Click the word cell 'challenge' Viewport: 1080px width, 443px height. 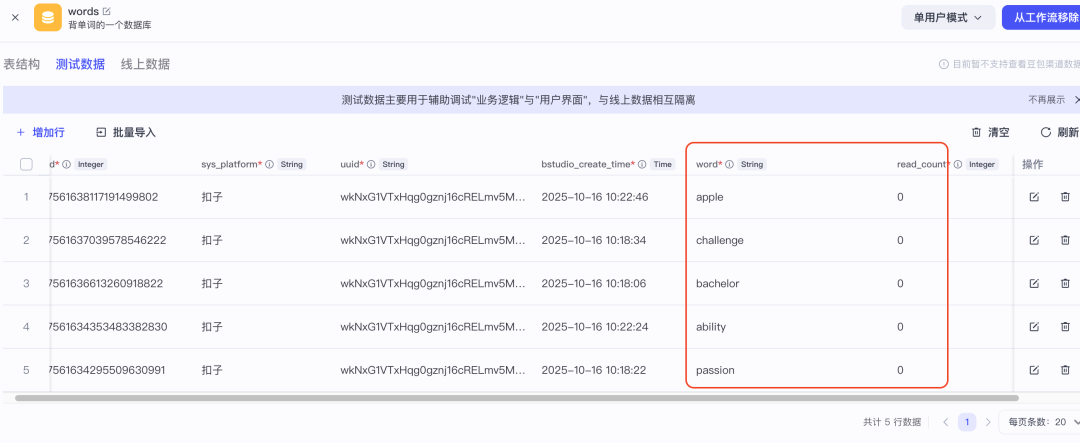pyautogui.click(x=720, y=240)
